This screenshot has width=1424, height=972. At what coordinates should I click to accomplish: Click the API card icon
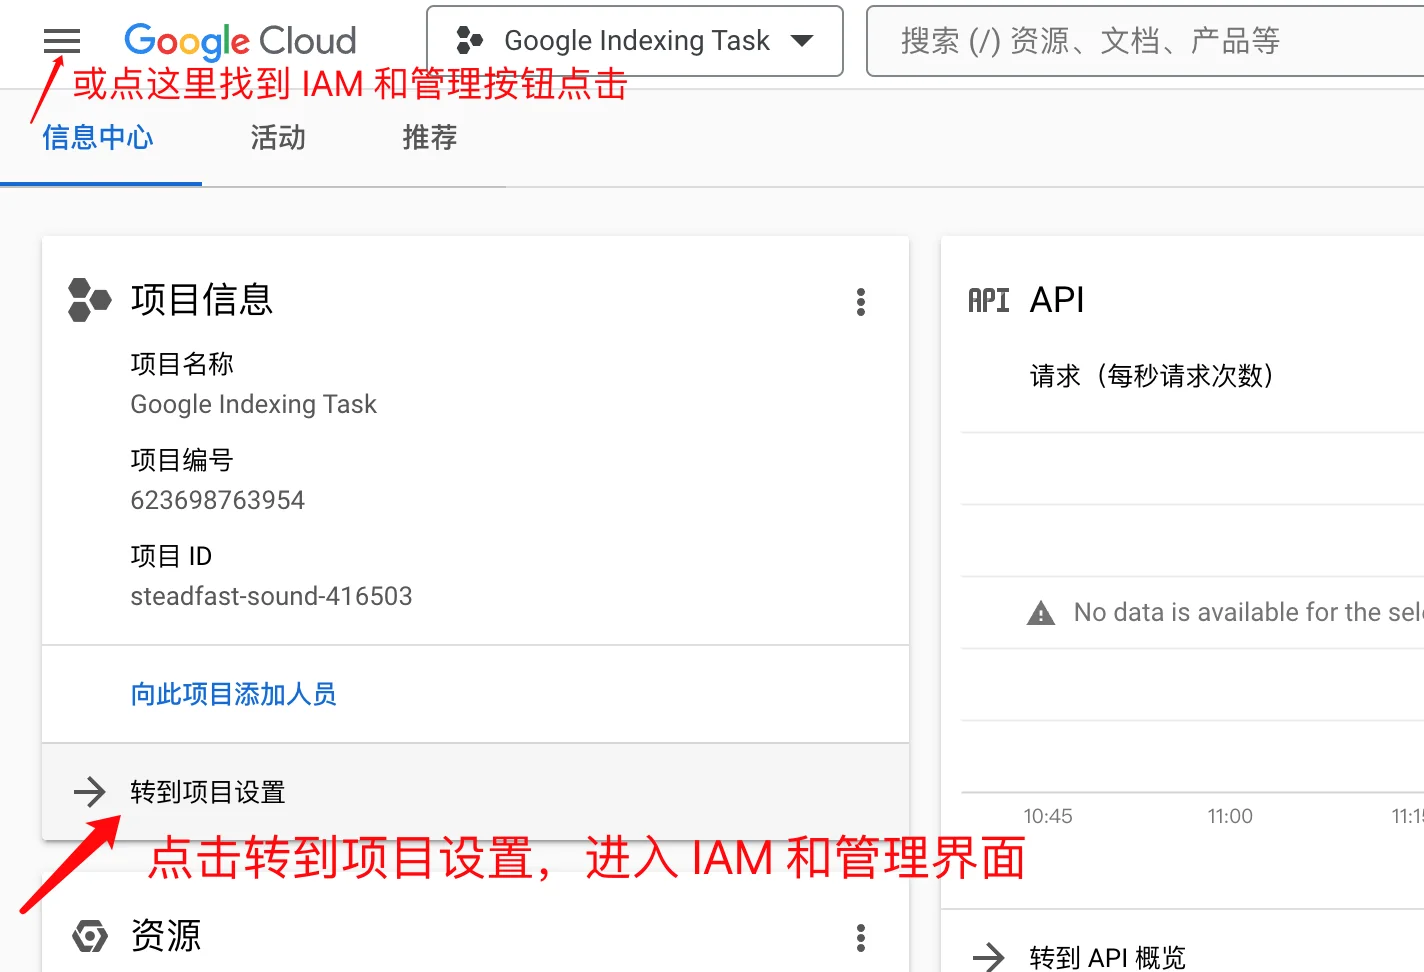pos(989,300)
